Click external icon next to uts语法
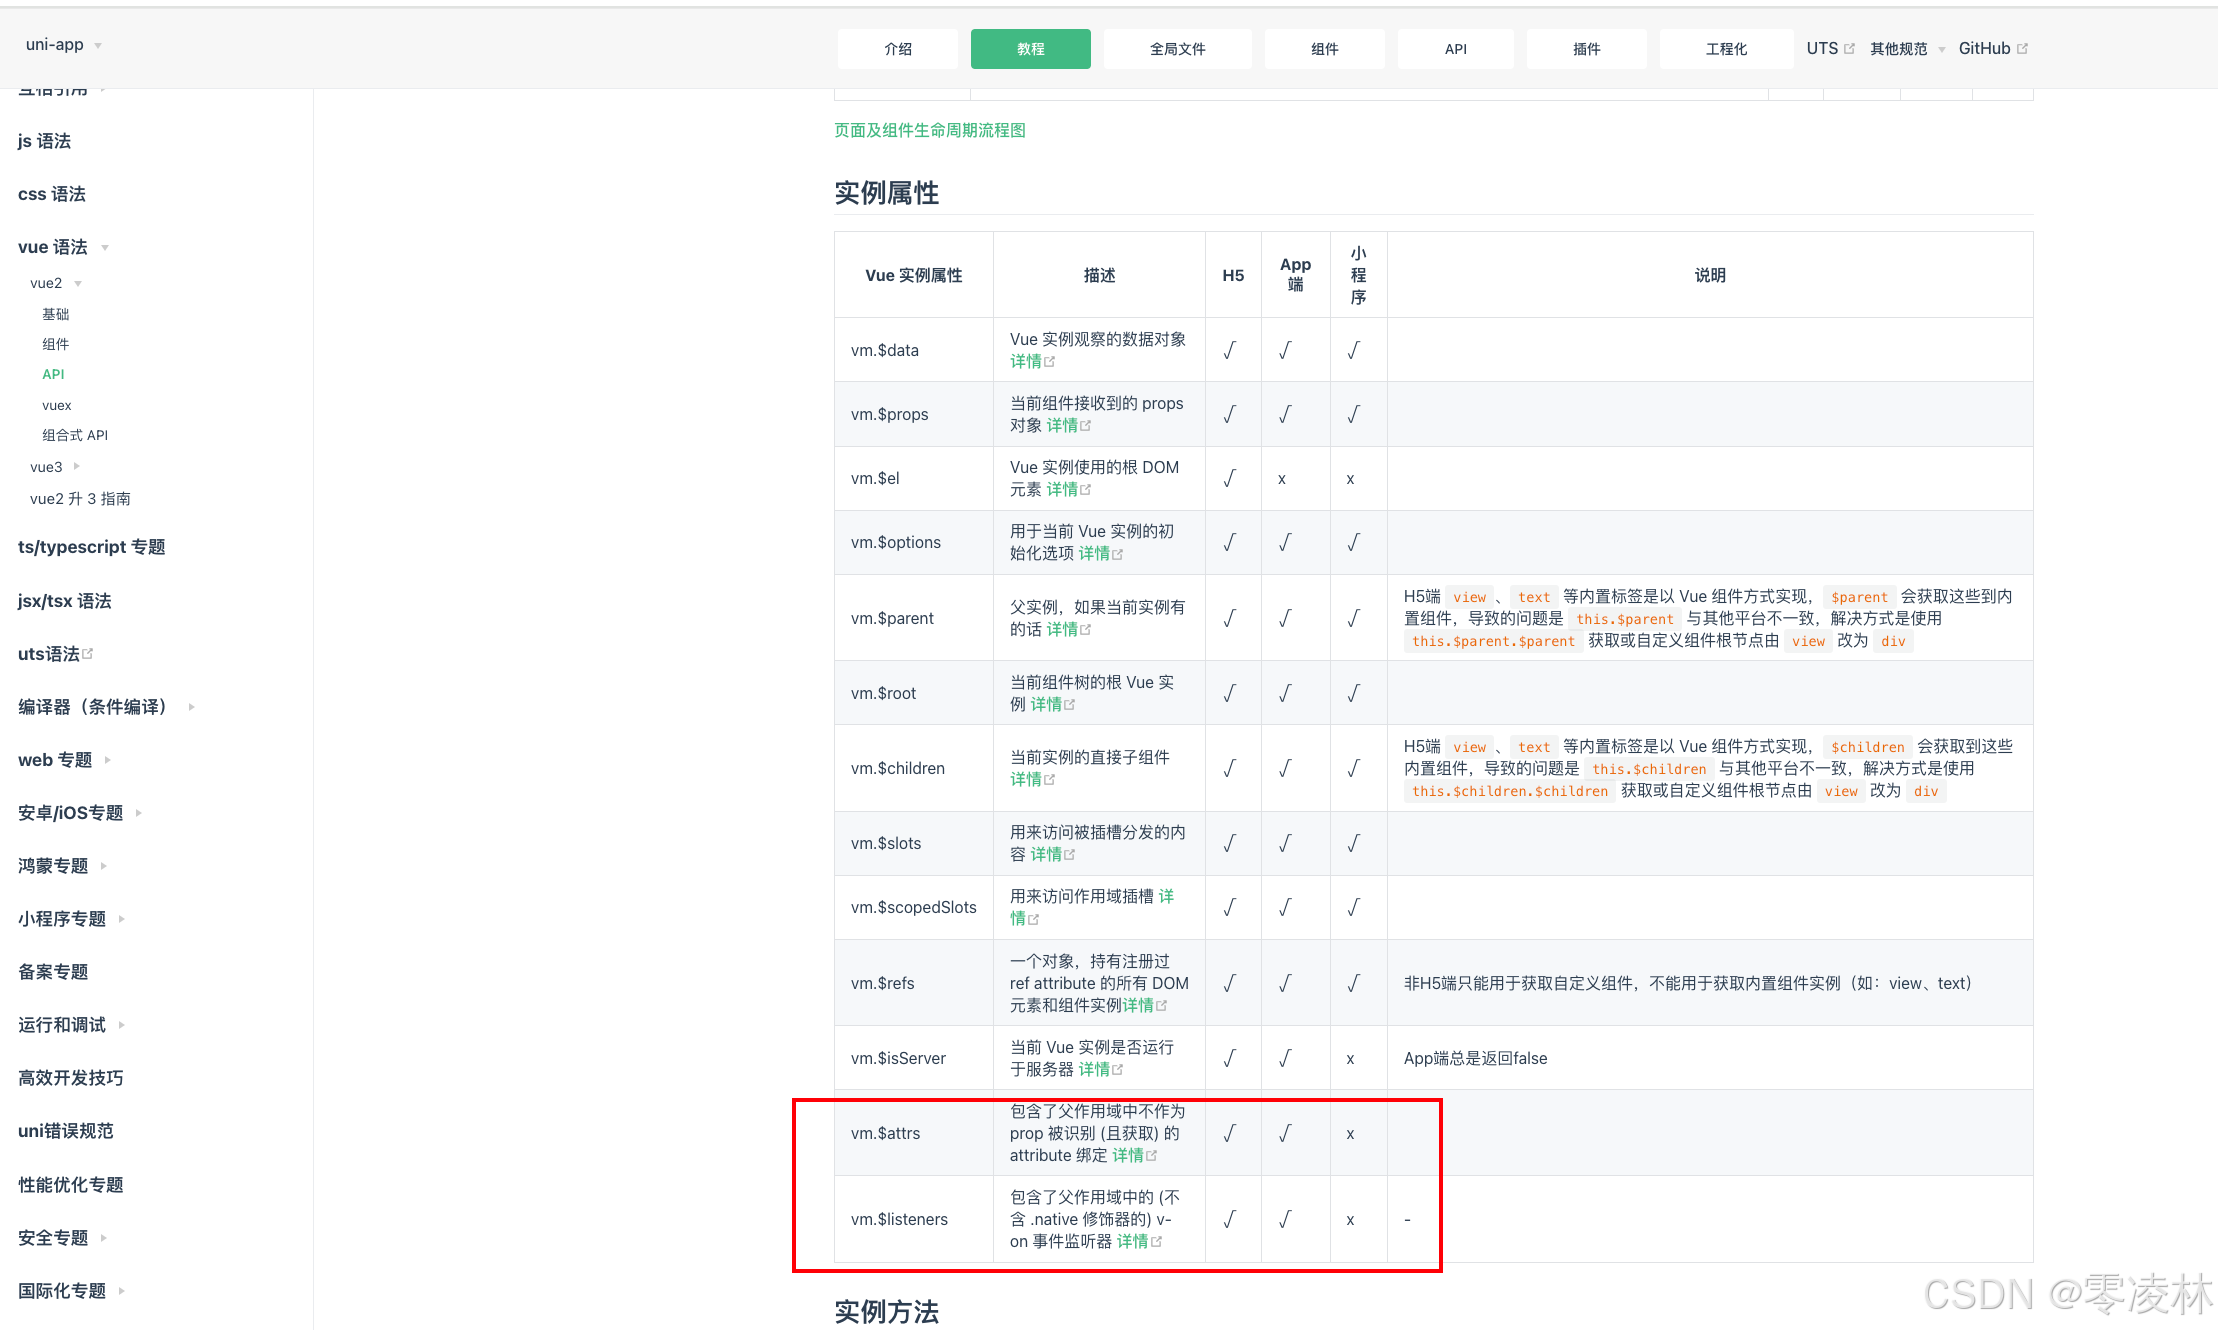The image size is (2218, 1330). click(x=88, y=653)
